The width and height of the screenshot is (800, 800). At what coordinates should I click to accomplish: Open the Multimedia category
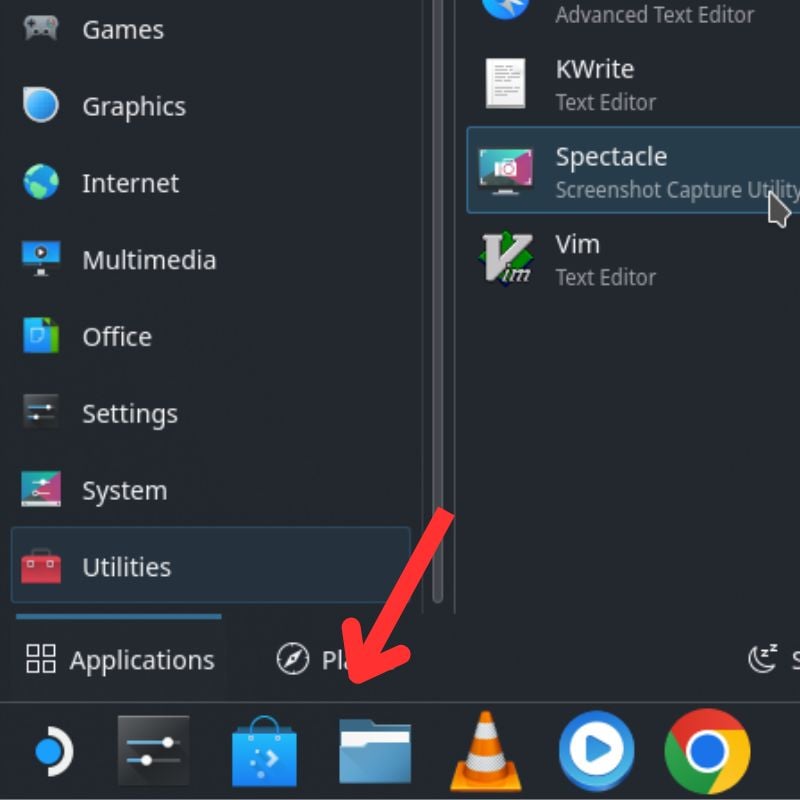click(x=210, y=260)
